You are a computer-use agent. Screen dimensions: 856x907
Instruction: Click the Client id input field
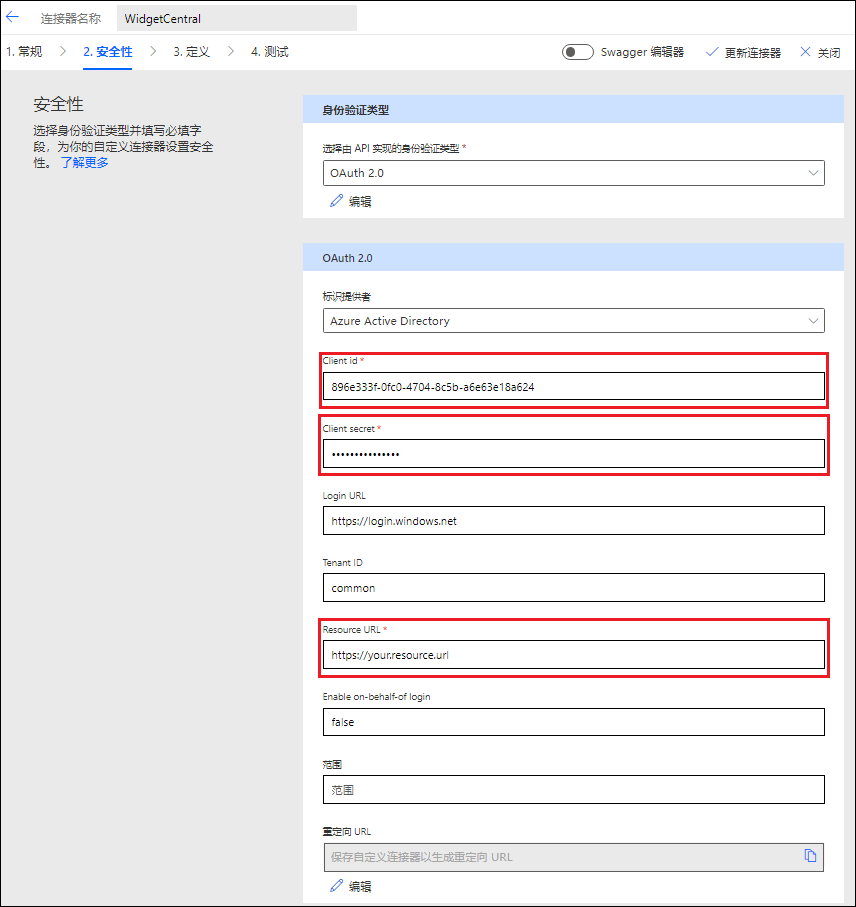[x=573, y=386]
